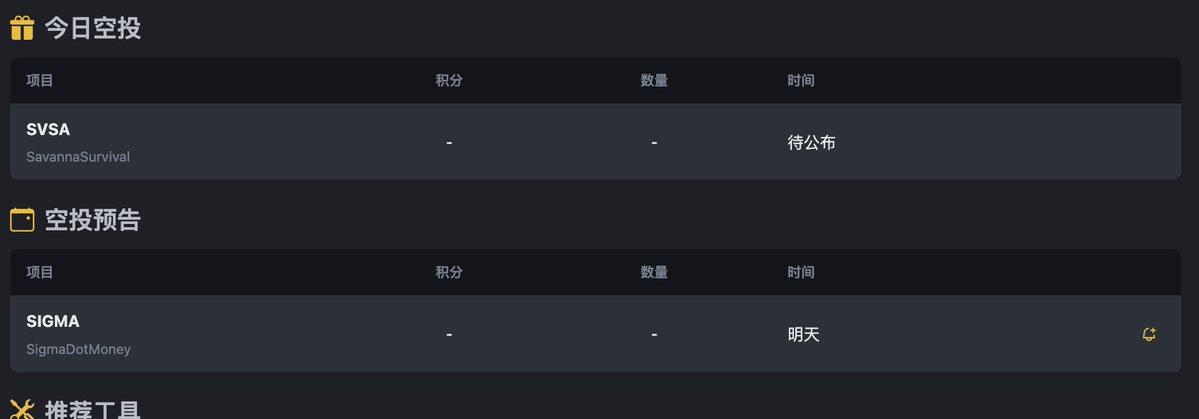Click 项目 column header in 空投预告 table

click(40, 272)
